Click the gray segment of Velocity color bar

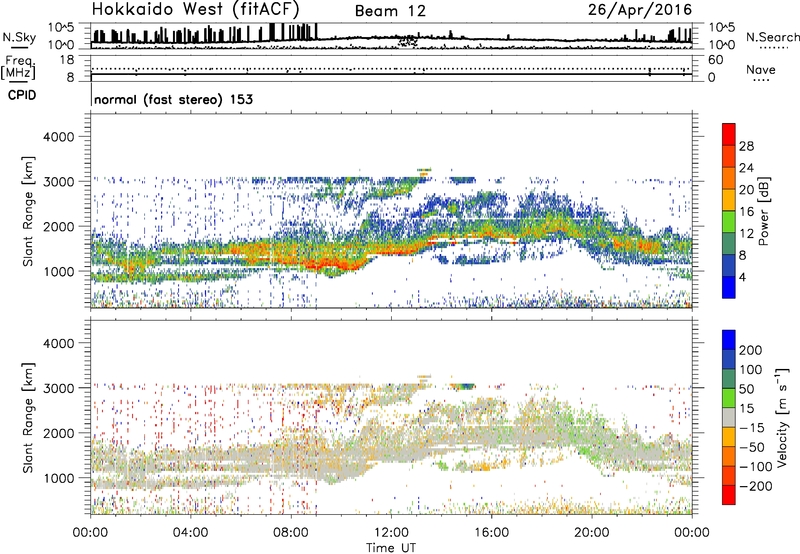(729, 417)
